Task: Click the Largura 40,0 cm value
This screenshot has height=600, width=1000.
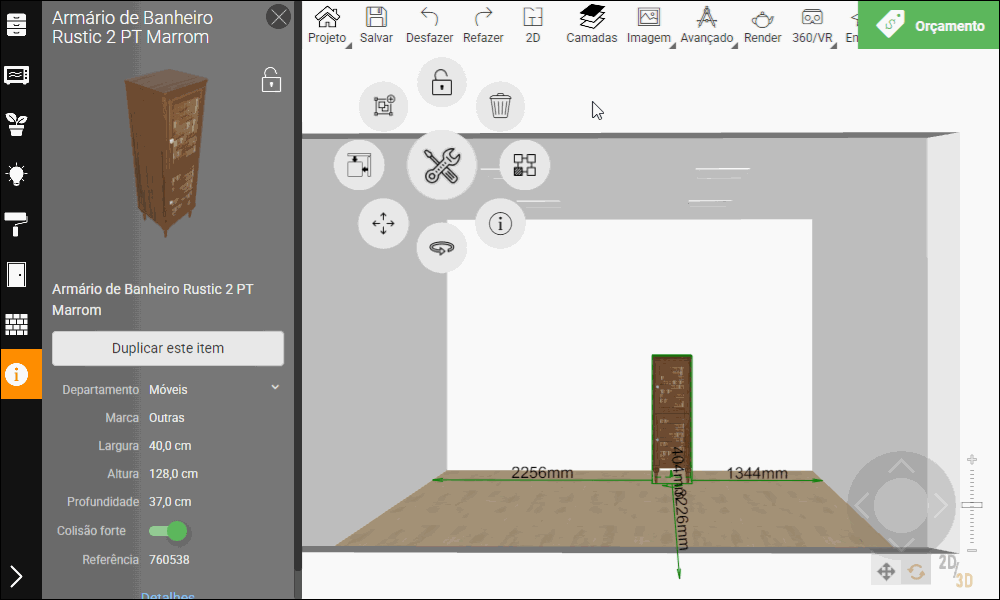Action: pyautogui.click(x=170, y=446)
